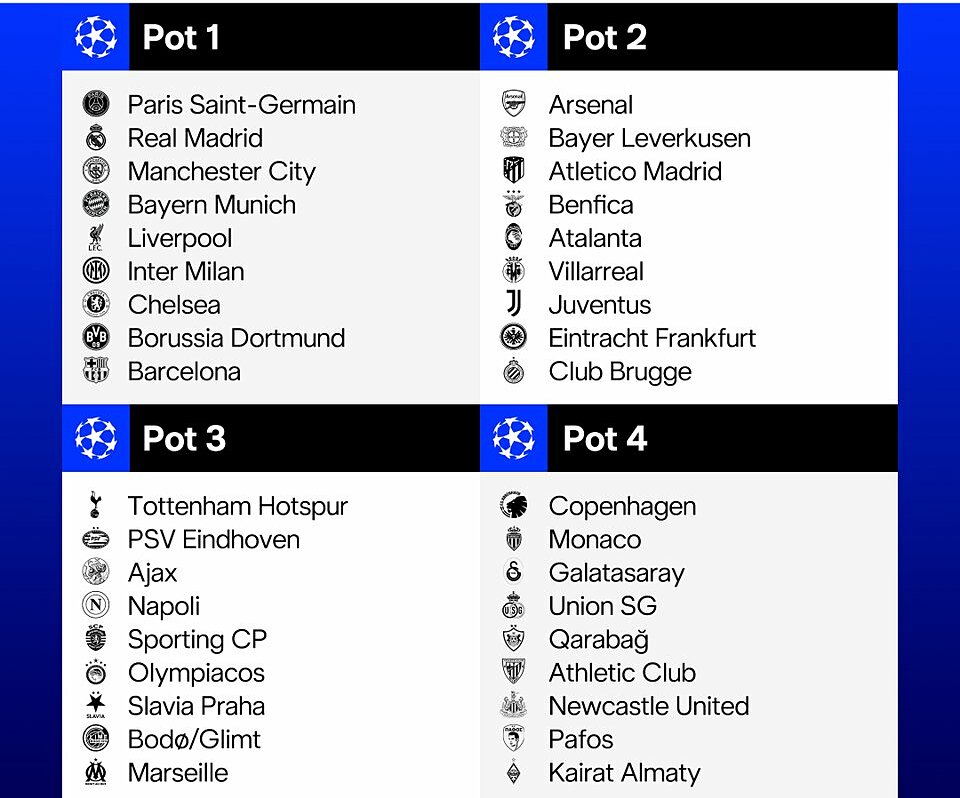960x798 pixels.
Task: Open the Bayer Leverkusen team name
Action: [649, 138]
